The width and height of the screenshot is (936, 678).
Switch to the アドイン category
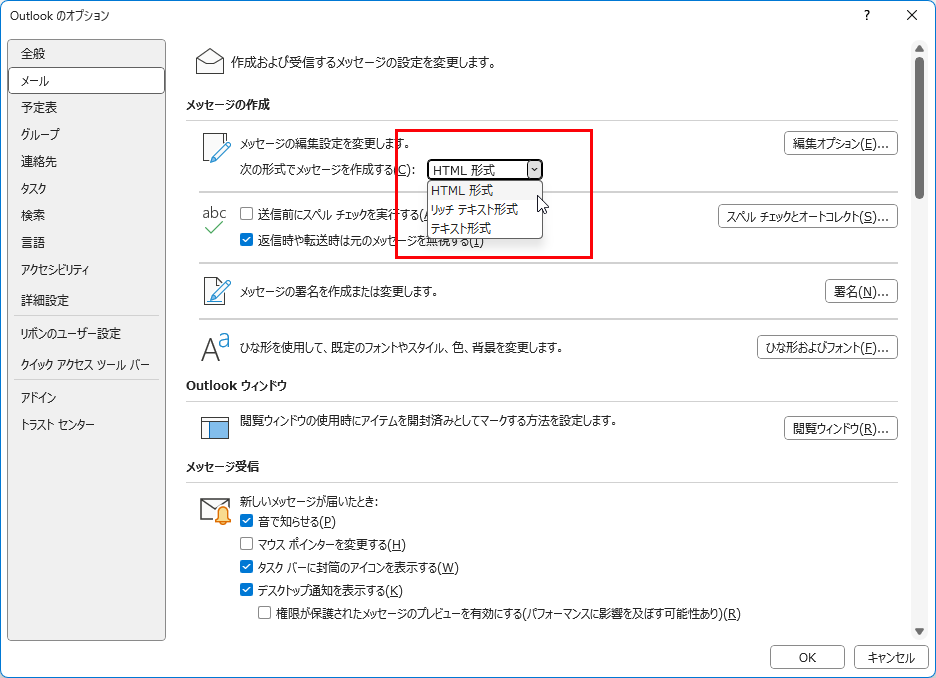[87, 397]
